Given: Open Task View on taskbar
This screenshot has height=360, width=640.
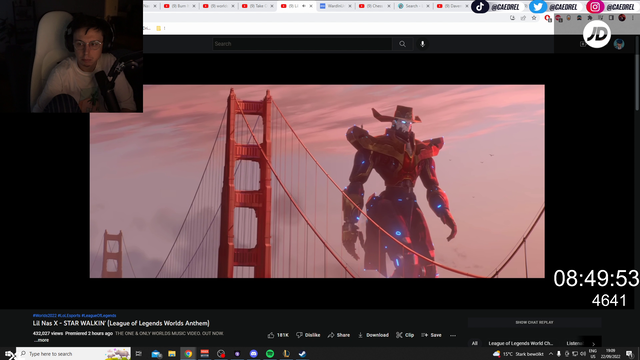Looking at the screenshot, I should (x=139, y=354).
